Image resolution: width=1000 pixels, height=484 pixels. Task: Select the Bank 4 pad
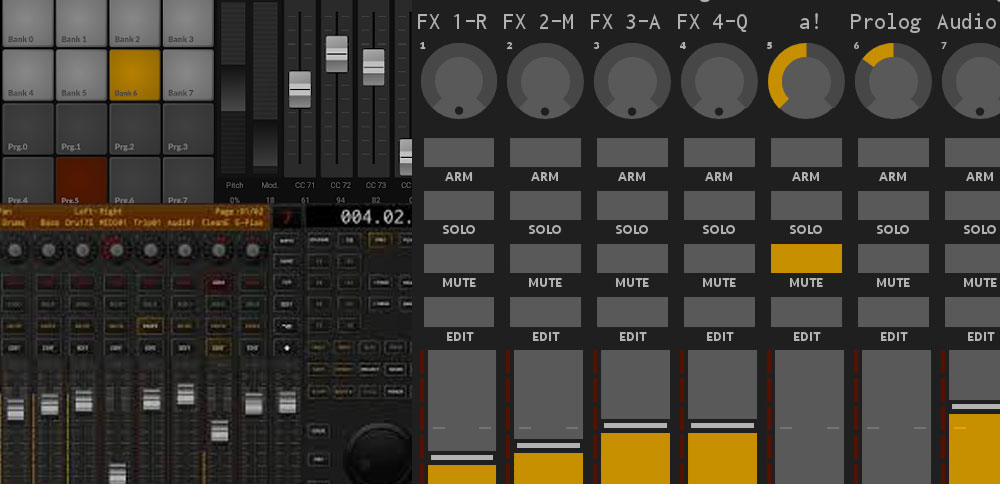tap(27, 75)
